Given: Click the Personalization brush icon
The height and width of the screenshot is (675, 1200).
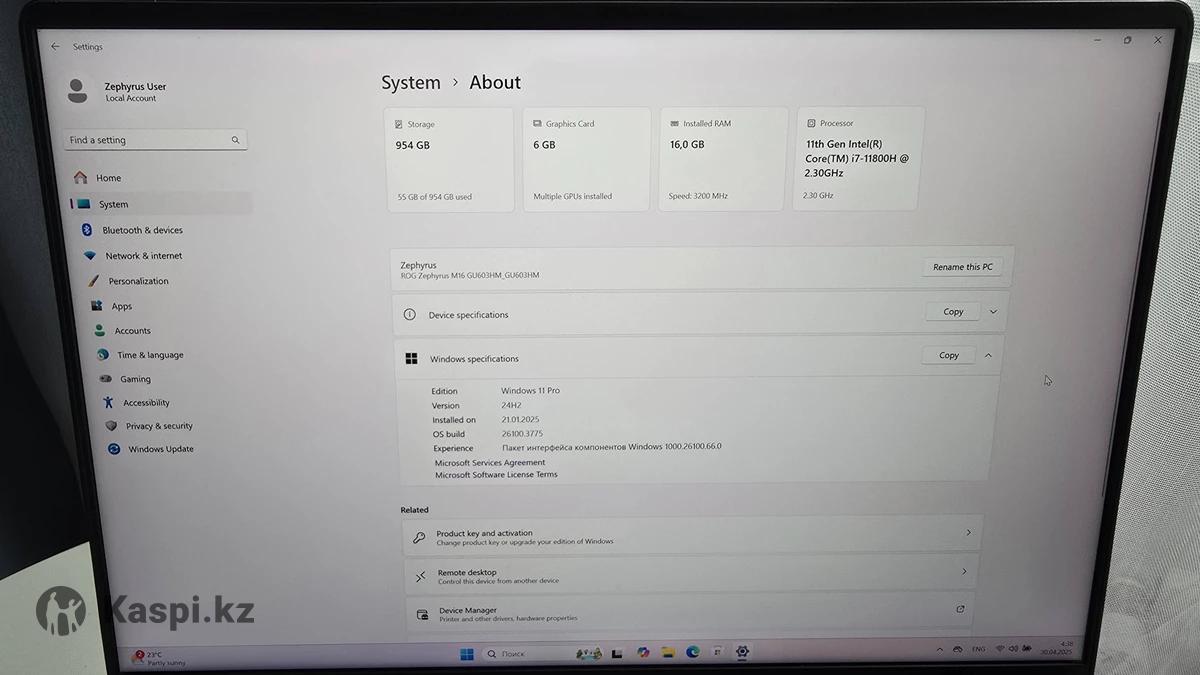Looking at the screenshot, I should click(94, 281).
